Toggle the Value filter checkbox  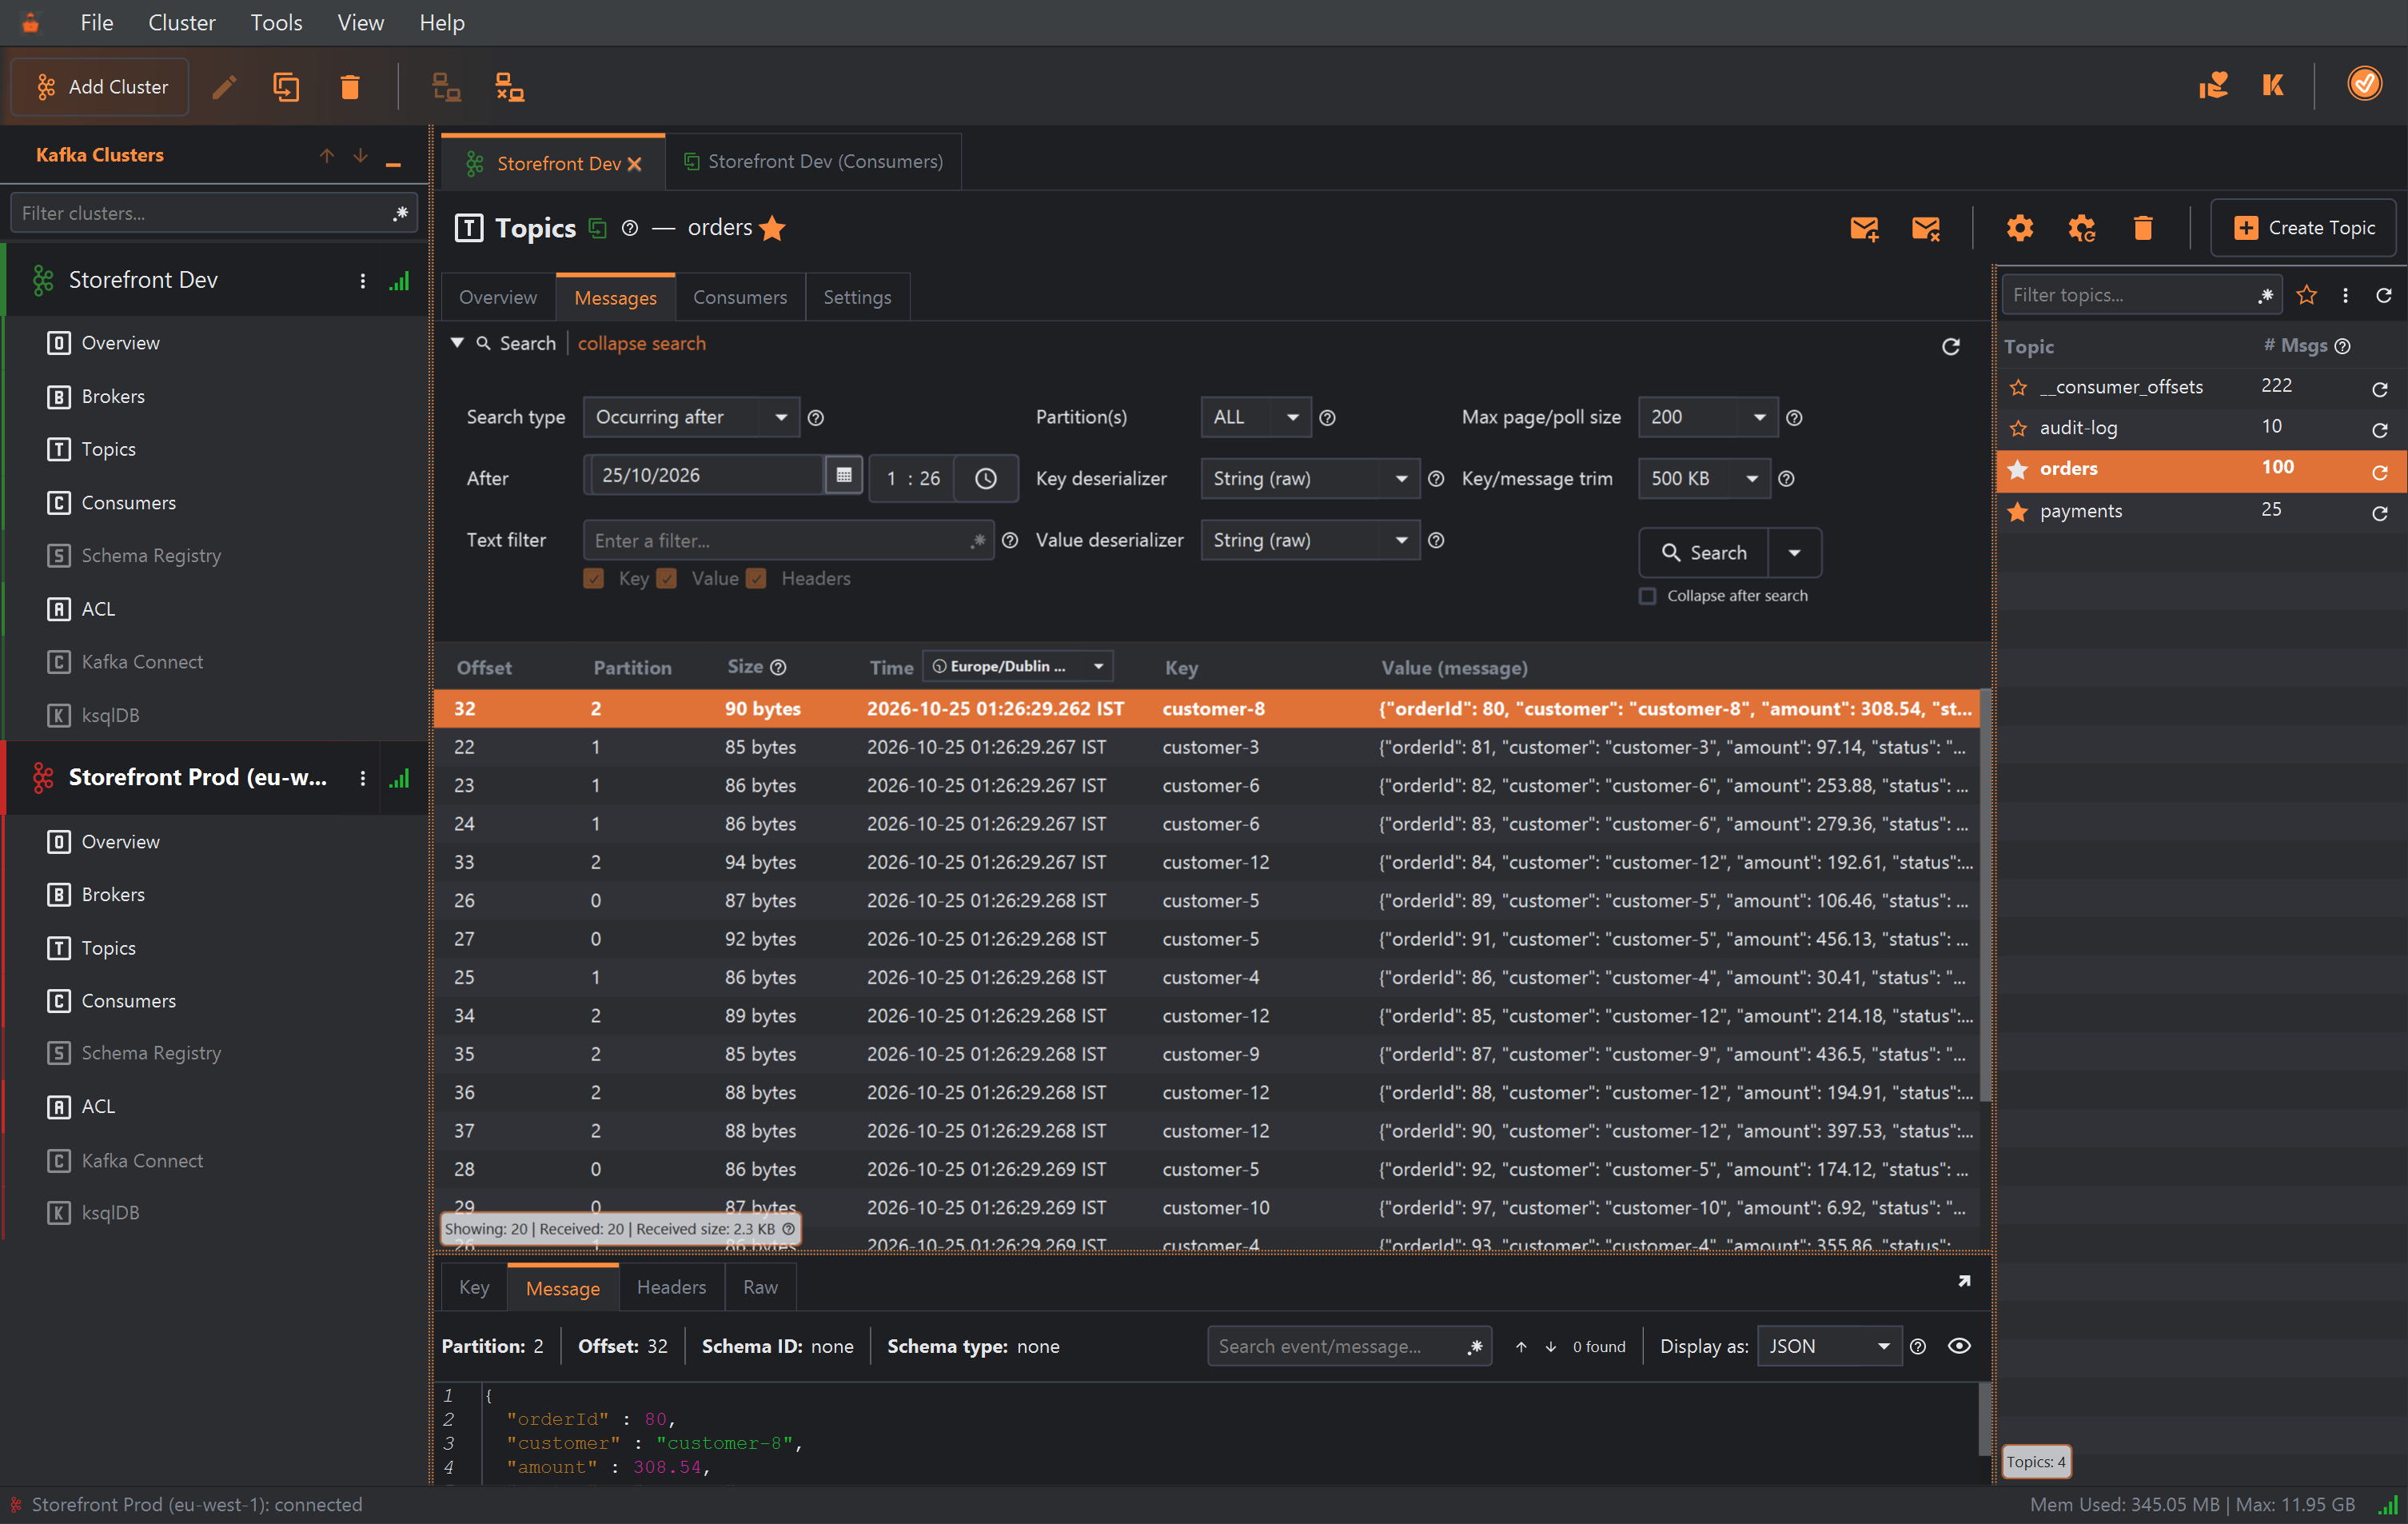point(667,579)
